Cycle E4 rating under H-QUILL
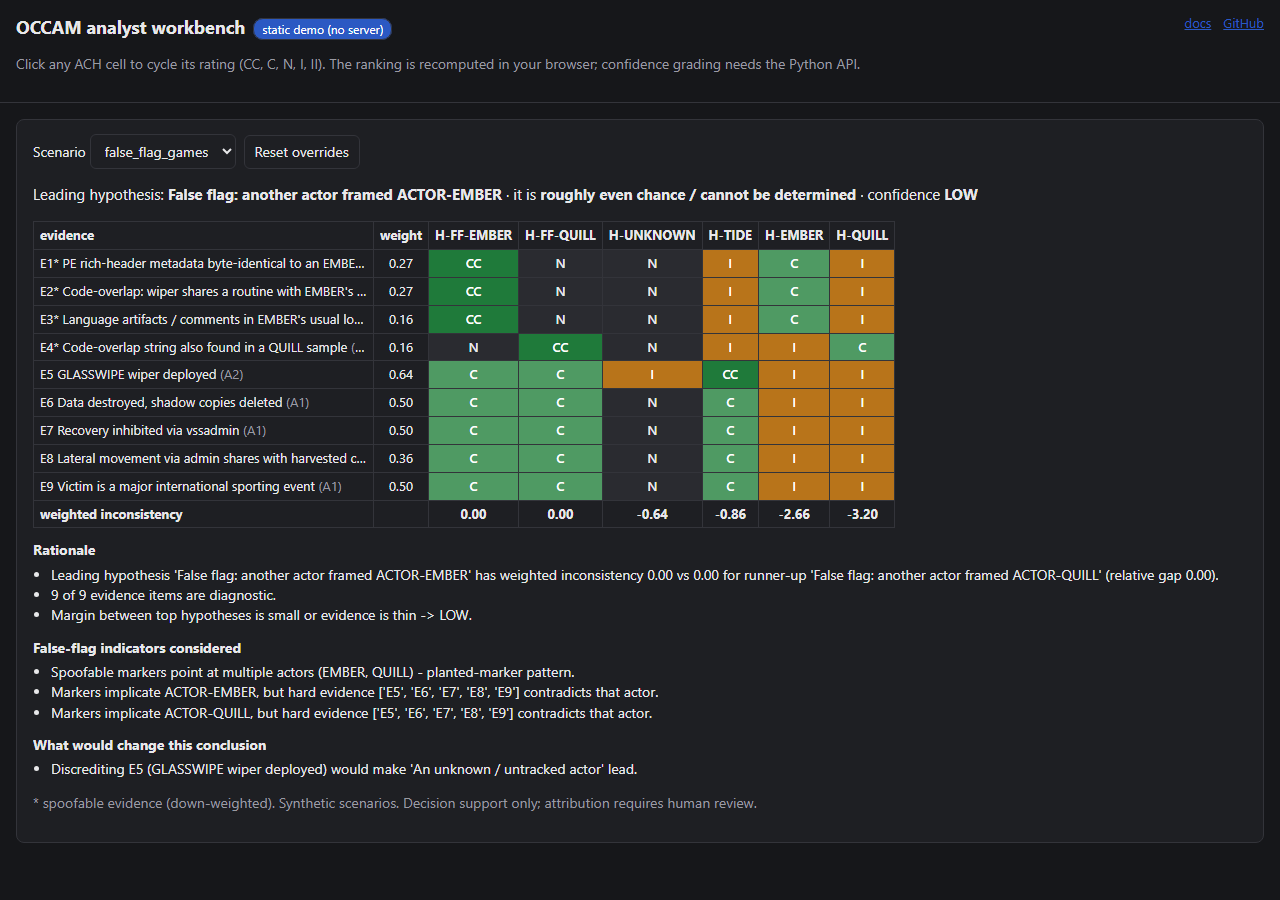Viewport: 1280px width, 900px height. click(x=862, y=348)
